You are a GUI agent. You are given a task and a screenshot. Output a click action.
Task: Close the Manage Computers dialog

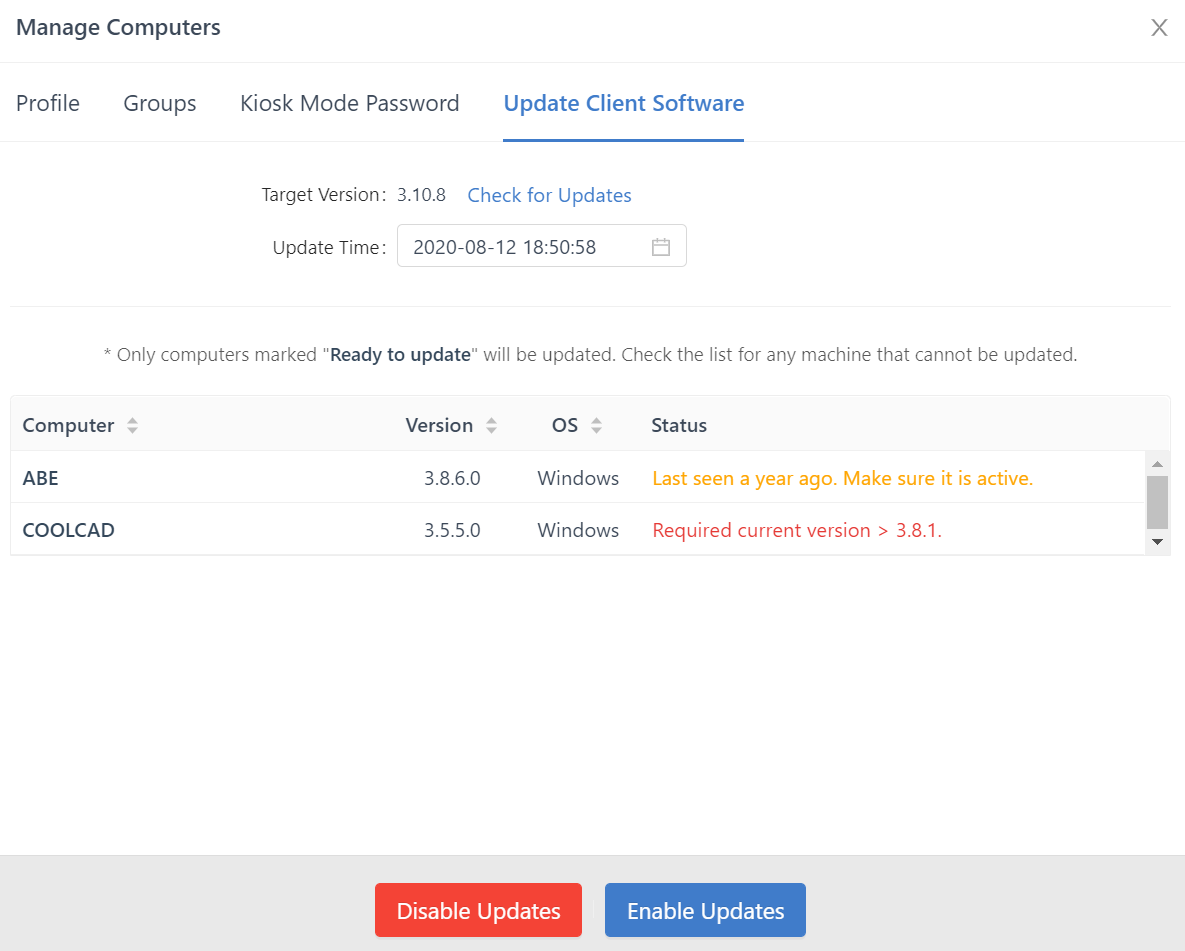pyautogui.click(x=1159, y=27)
